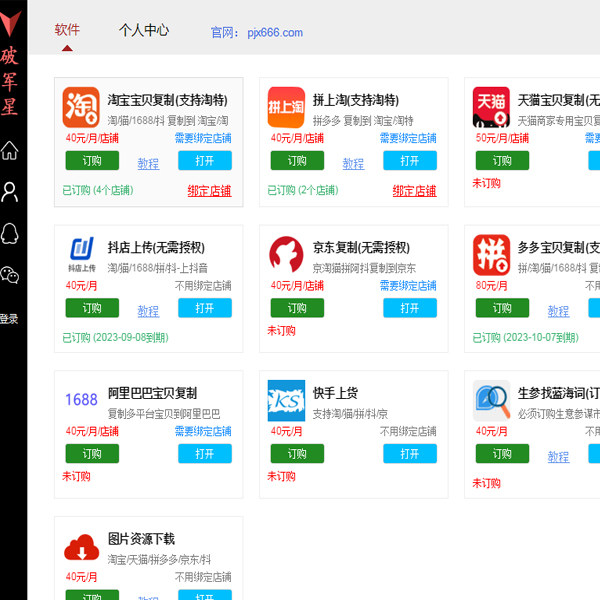Click 订购 for 淘宝宝贝复制
Screen dimensions: 600x600
pyautogui.click(x=92, y=160)
